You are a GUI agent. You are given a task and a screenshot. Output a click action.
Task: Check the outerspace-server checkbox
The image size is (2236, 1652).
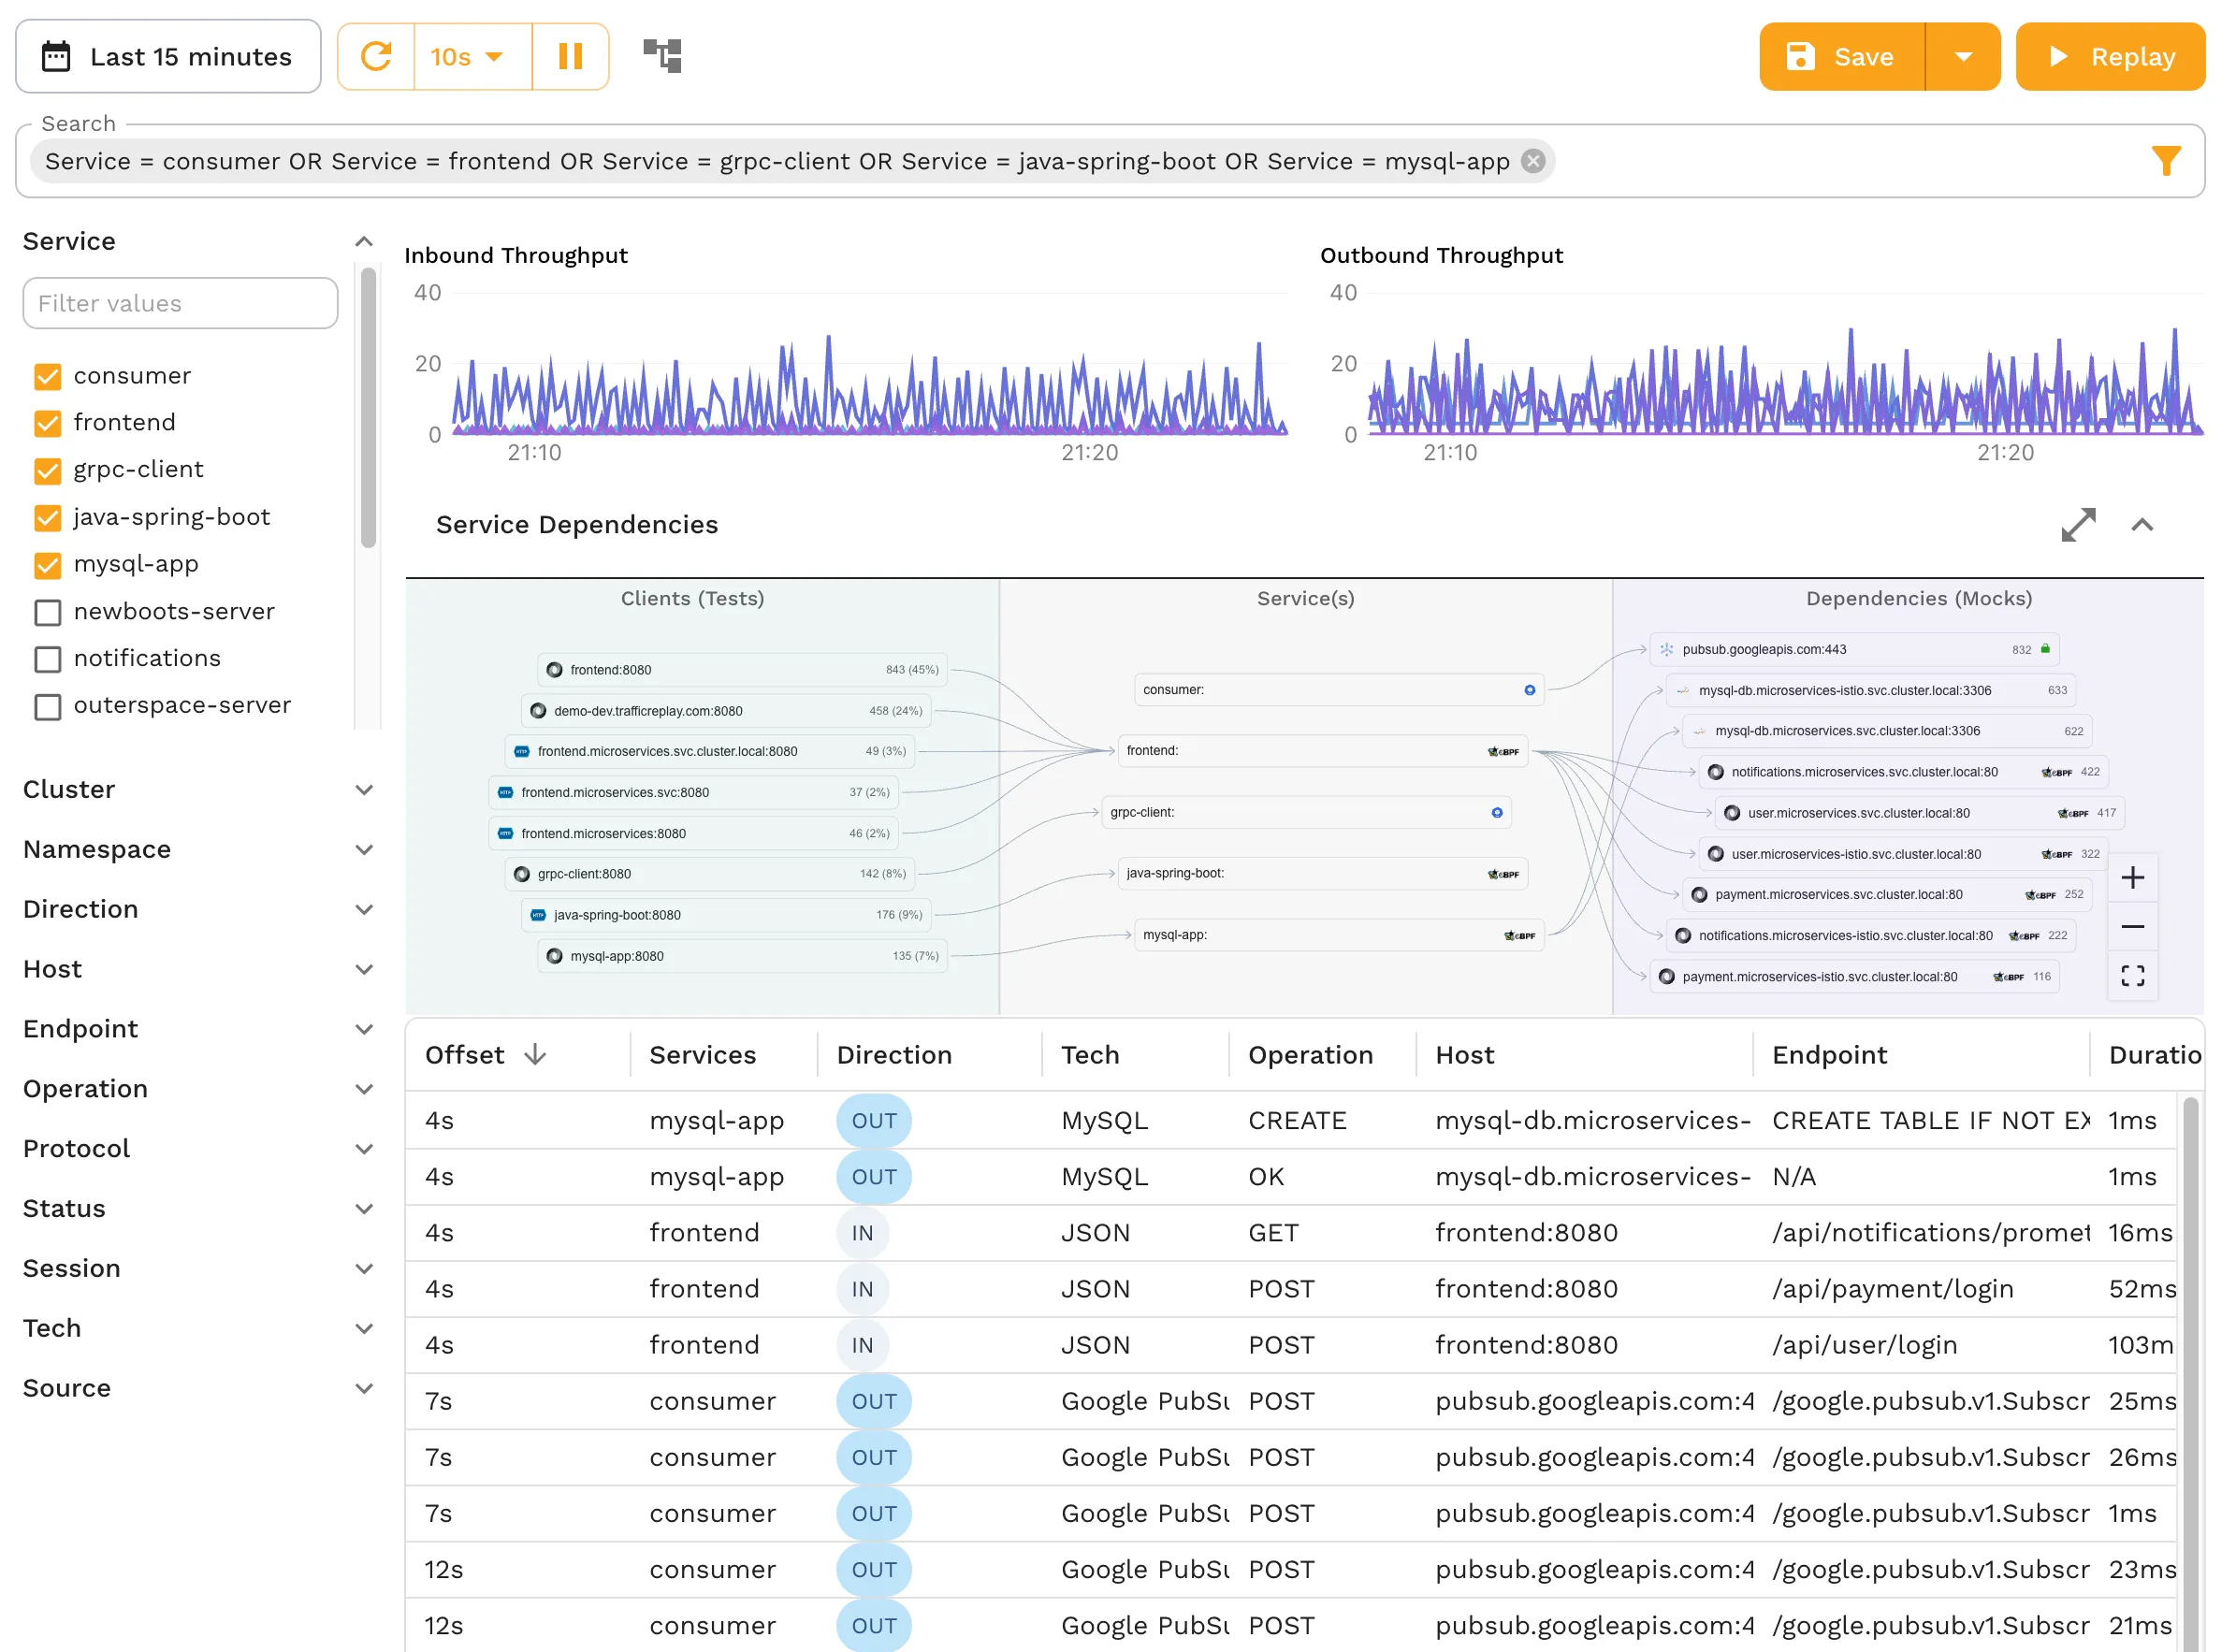click(x=47, y=706)
